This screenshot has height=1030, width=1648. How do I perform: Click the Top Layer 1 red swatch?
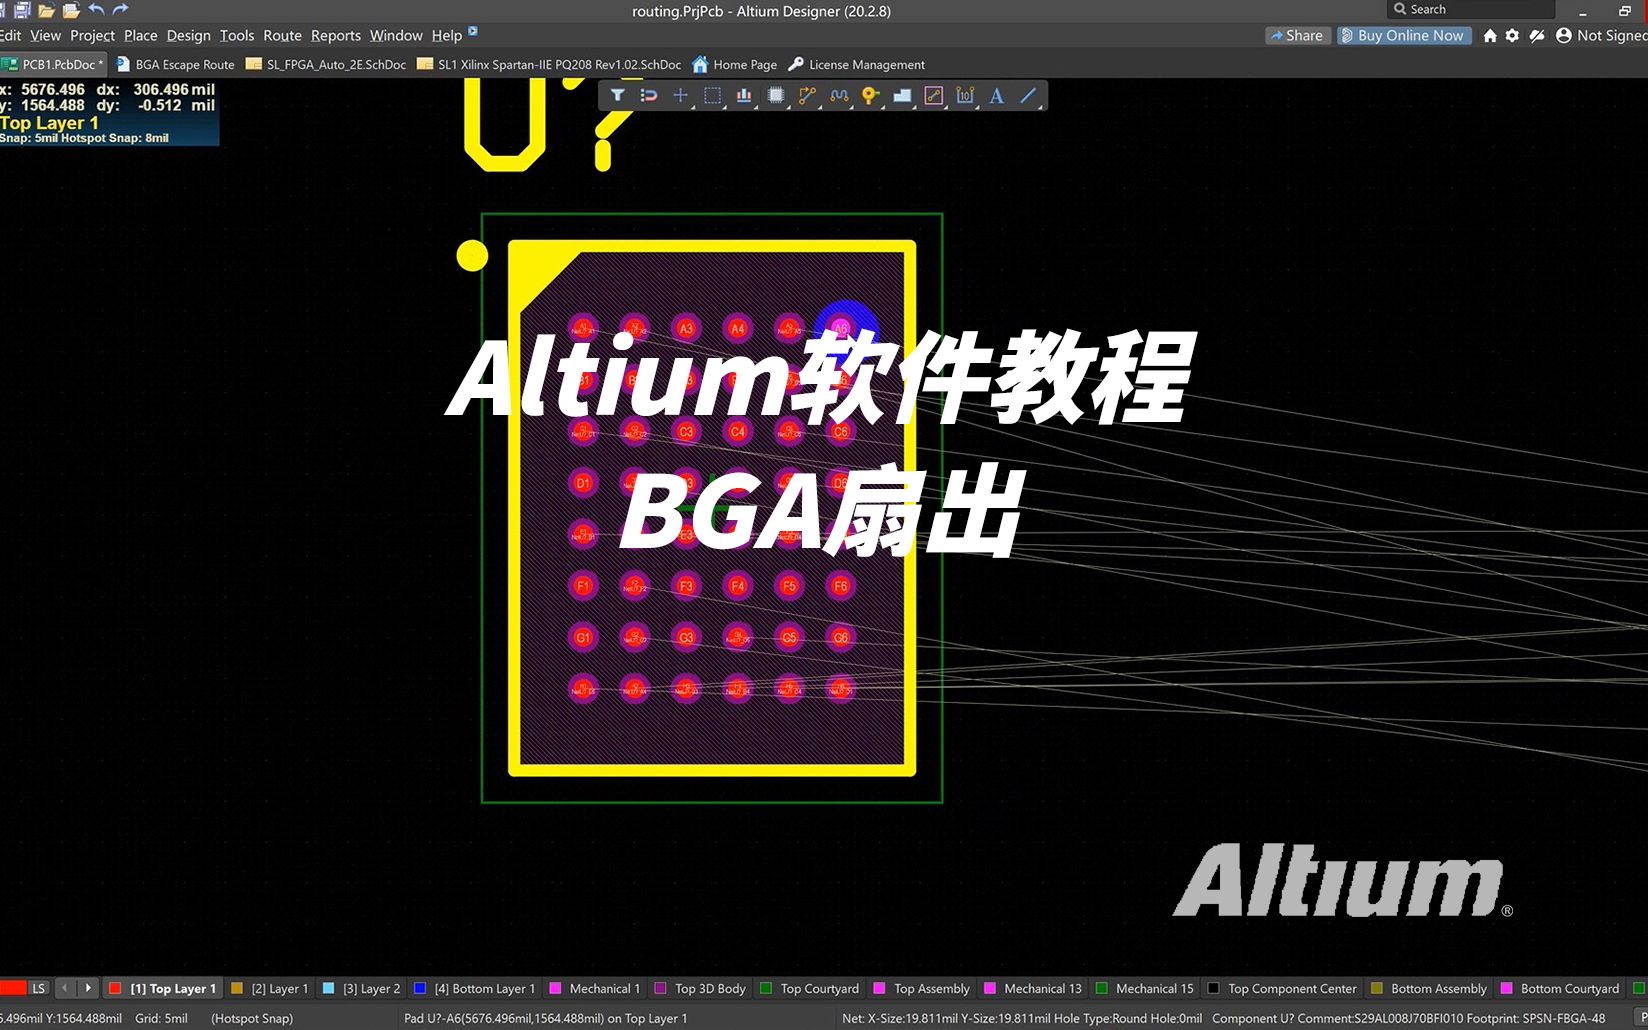pos(115,988)
